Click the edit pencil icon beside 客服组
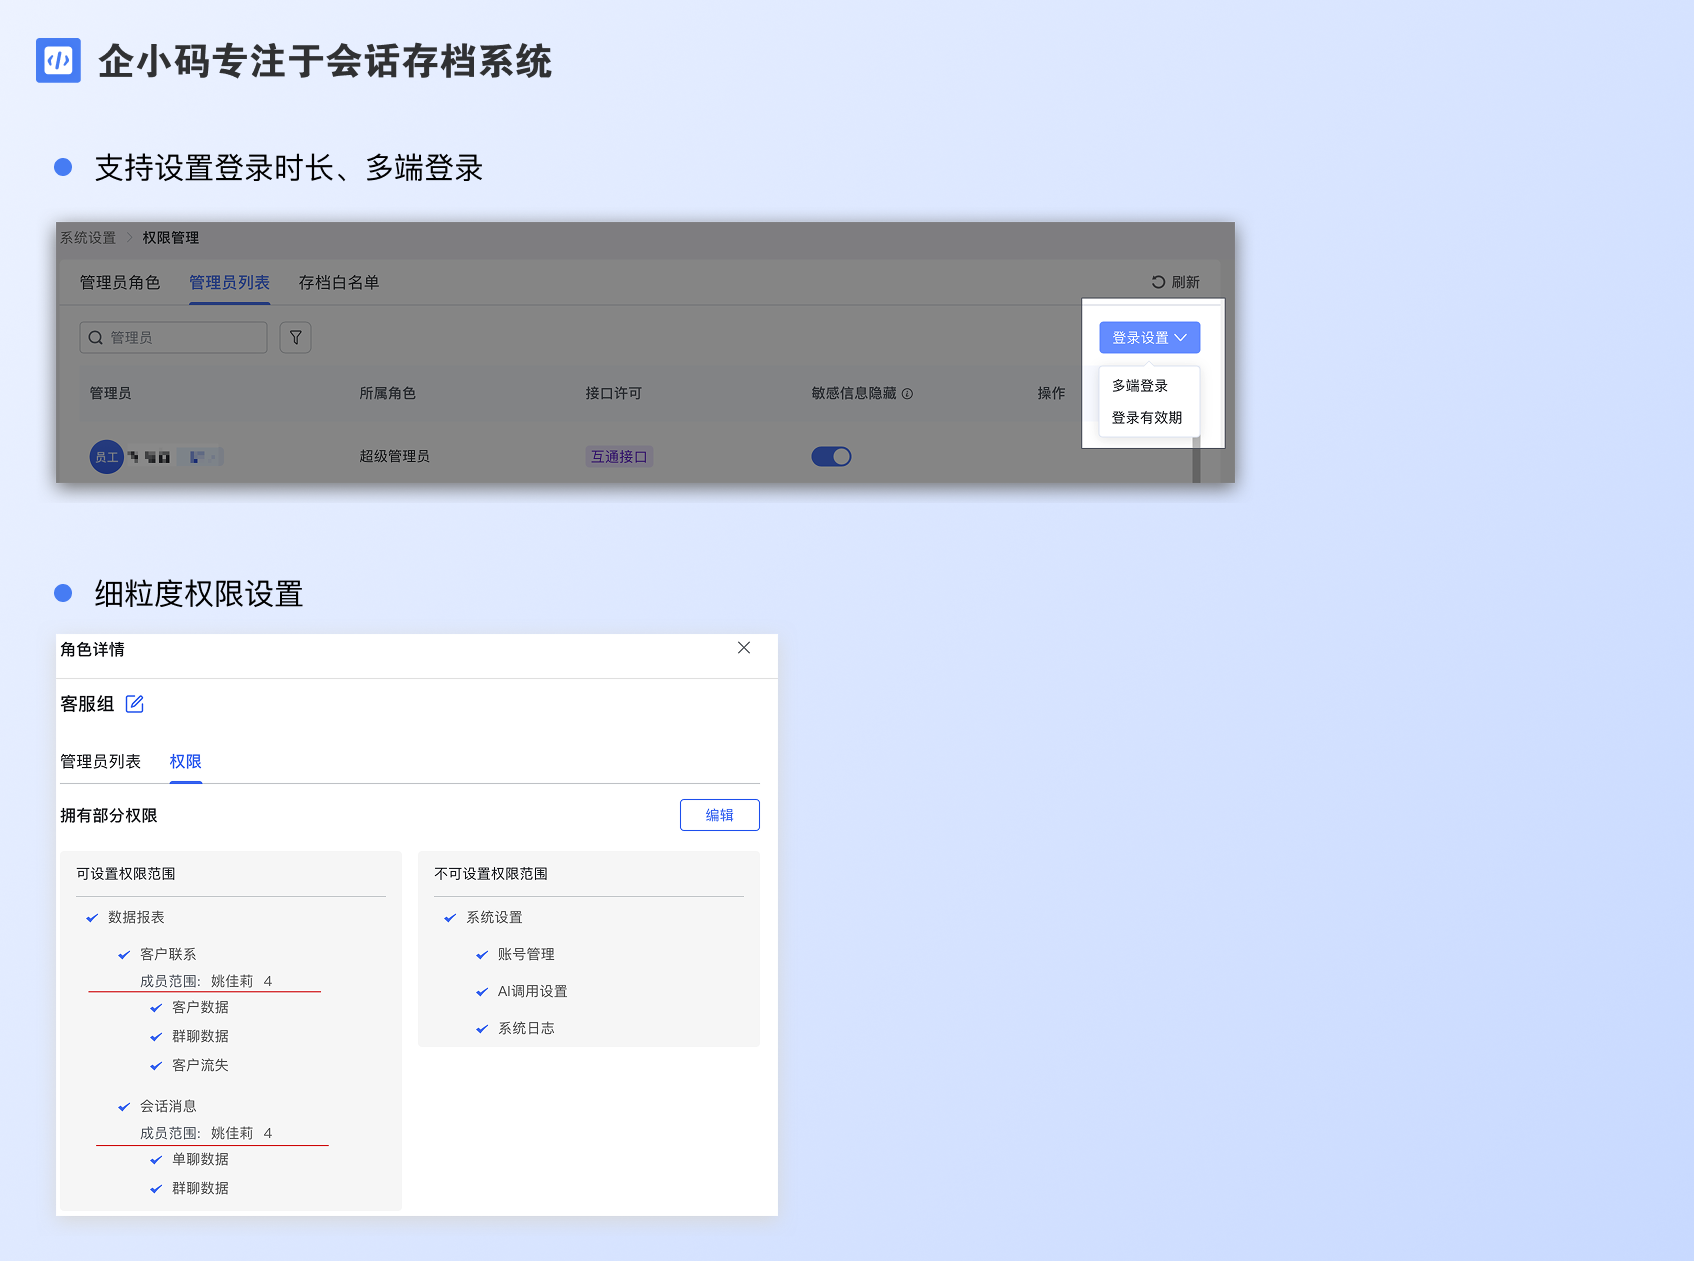 135,704
